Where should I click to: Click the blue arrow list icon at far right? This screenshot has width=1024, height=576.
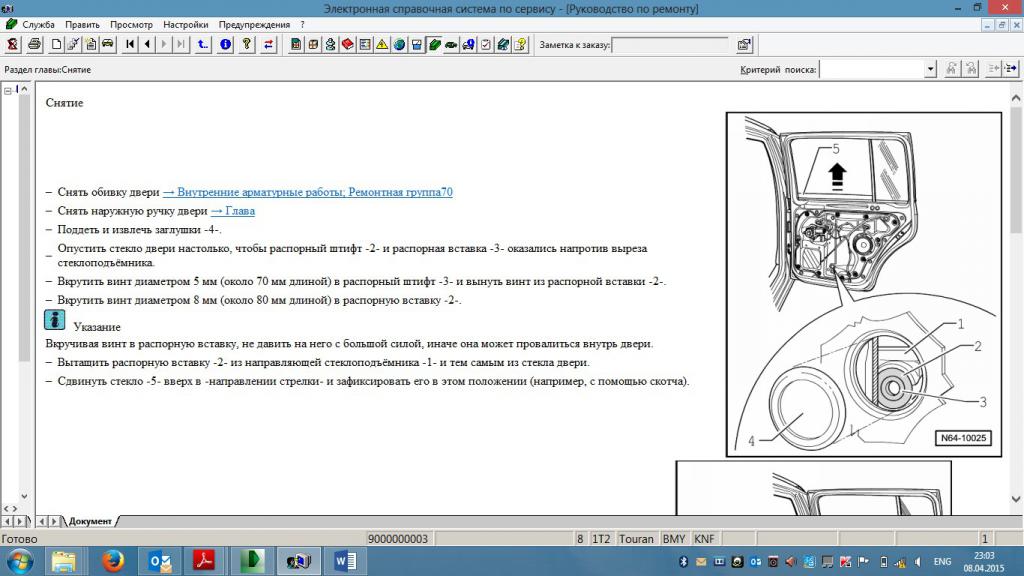(1011, 69)
